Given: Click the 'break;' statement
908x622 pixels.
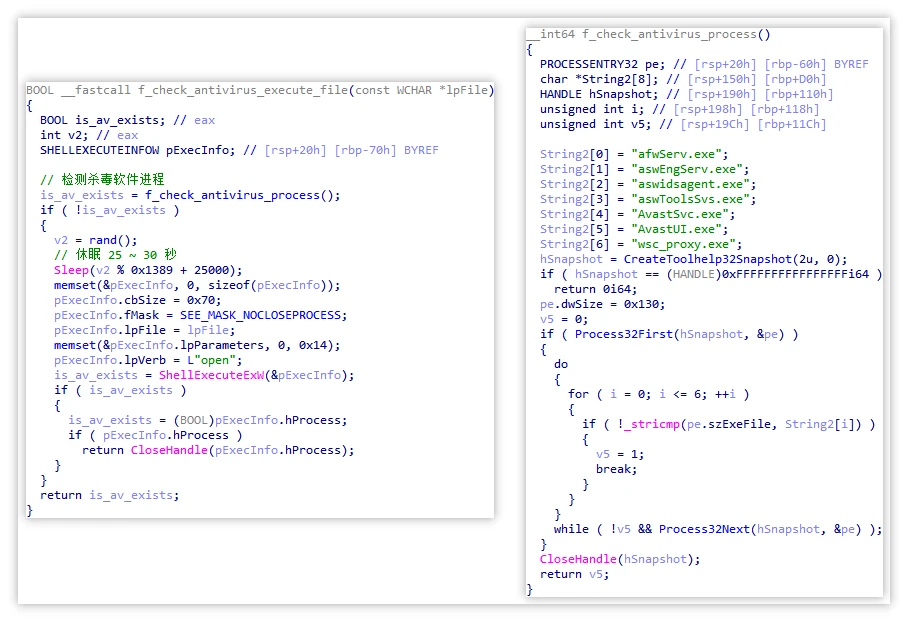Looking at the screenshot, I should point(617,469).
